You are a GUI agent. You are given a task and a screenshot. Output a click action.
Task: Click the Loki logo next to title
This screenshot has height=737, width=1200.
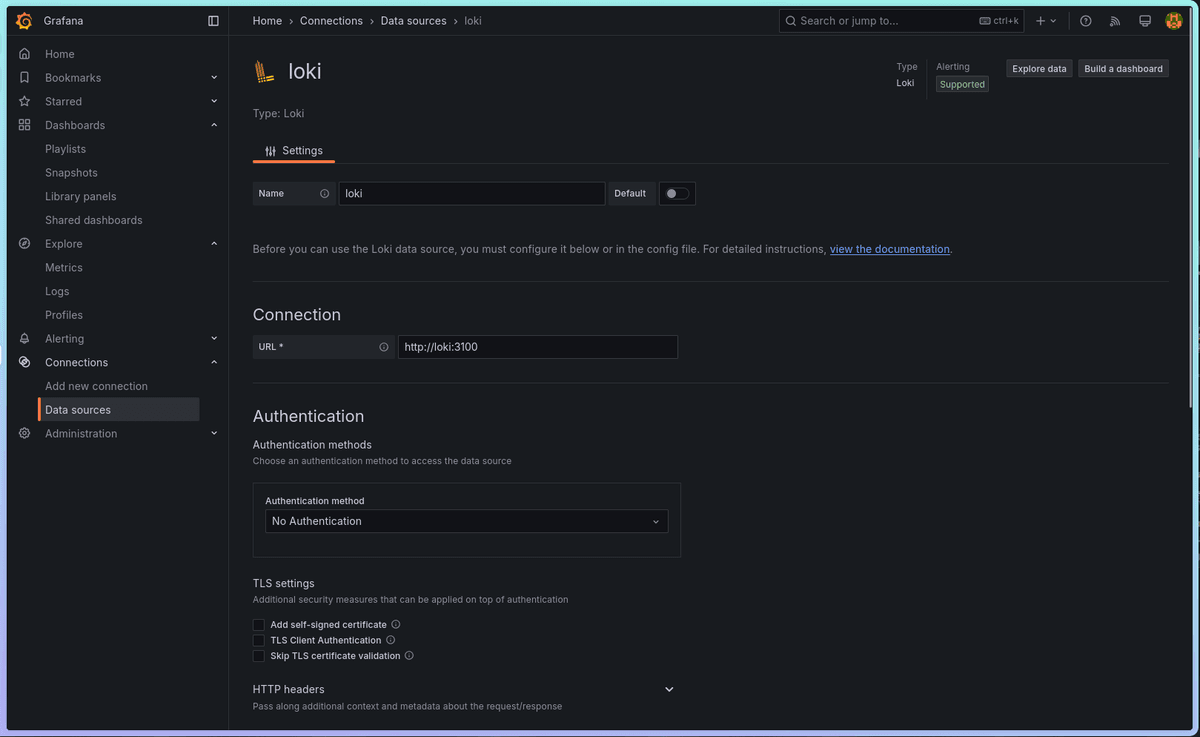pyautogui.click(x=265, y=71)
